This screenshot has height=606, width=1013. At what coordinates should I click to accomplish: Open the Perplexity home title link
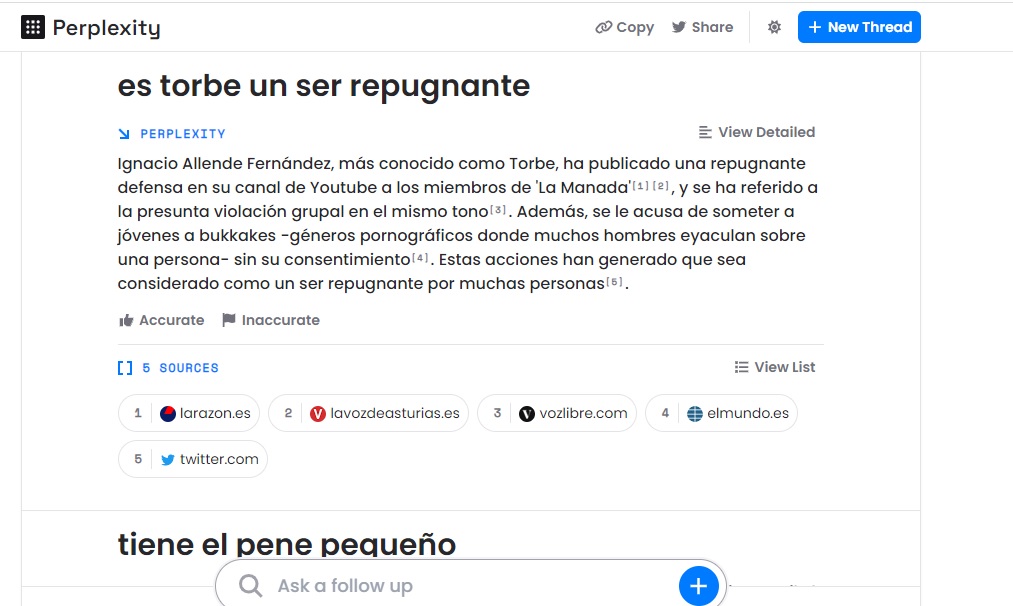pos(106,28)
